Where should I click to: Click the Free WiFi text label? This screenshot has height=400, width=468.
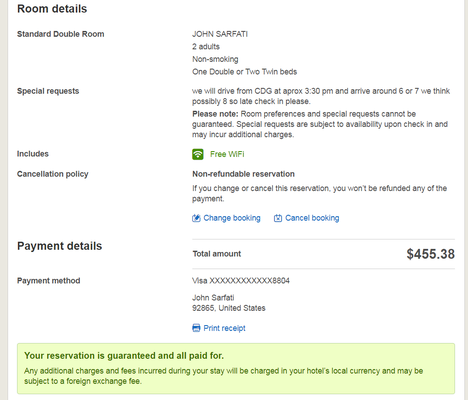(x=227, y=154)
